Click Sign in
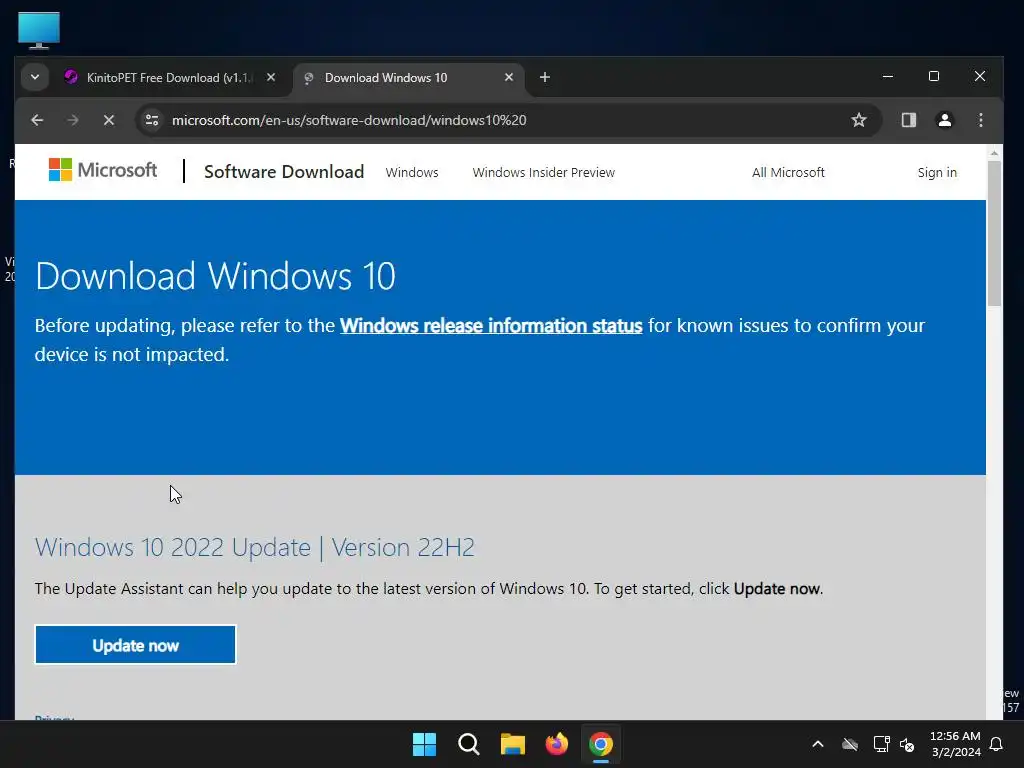The width and height of the screenshot is (1024, 768). pos(937,172)
